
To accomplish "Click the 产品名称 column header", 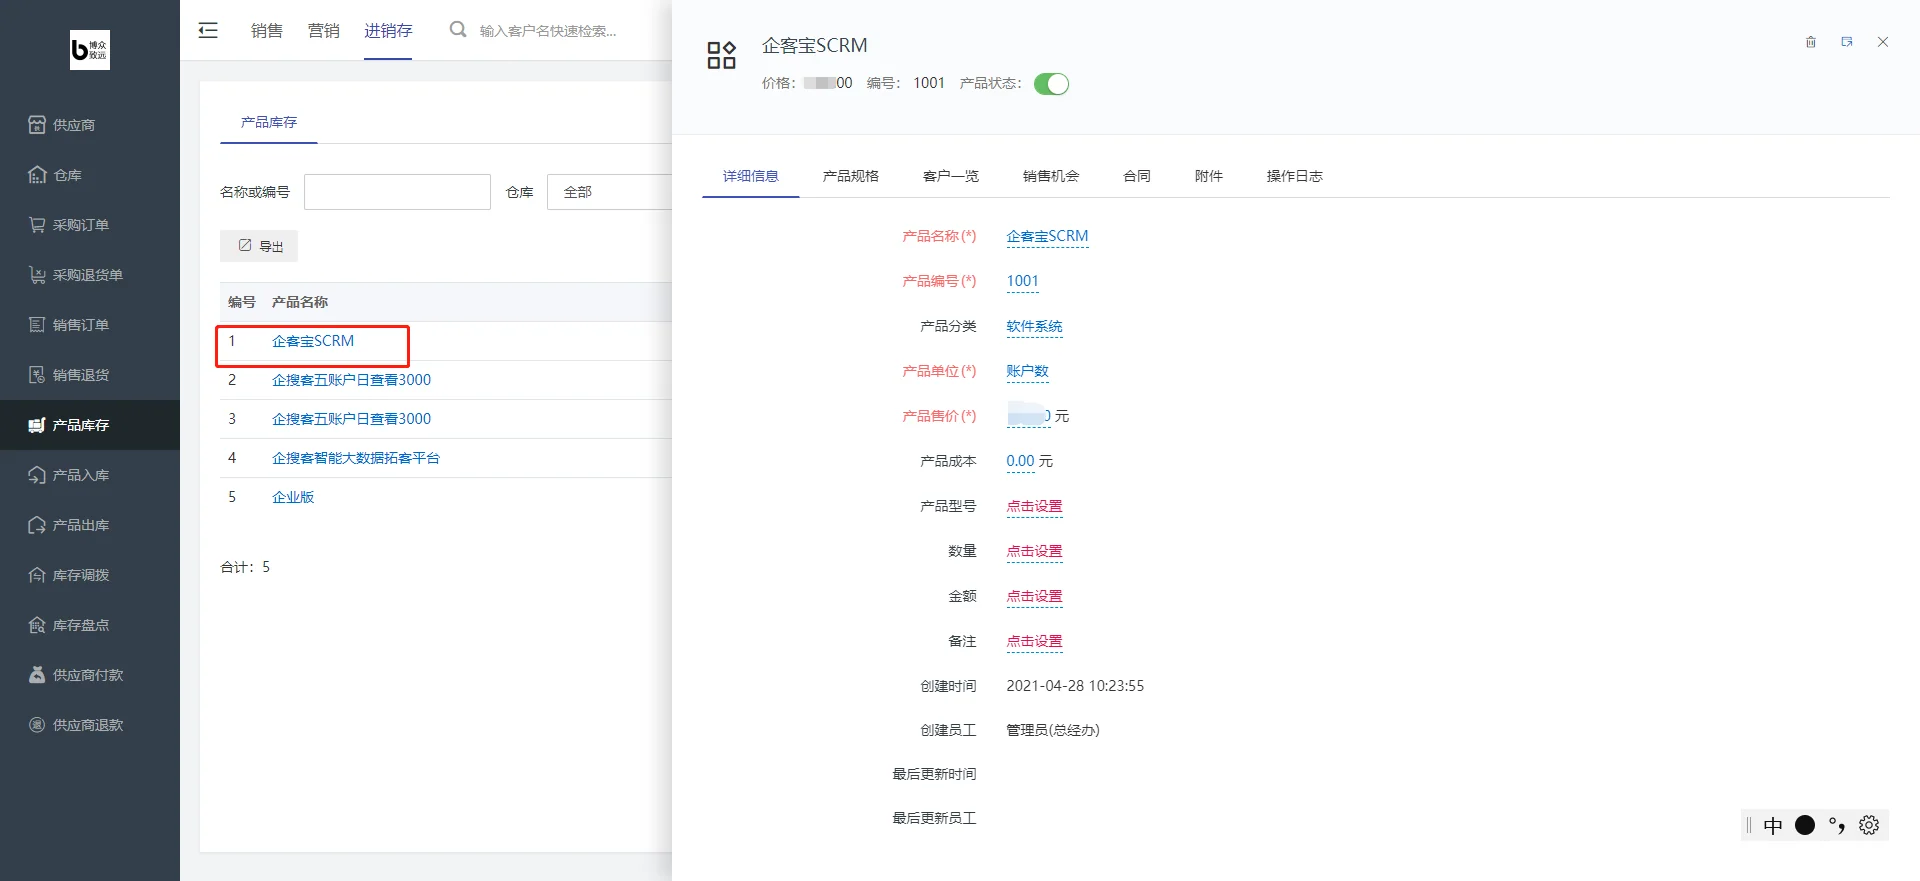I will tap(300, 302).
